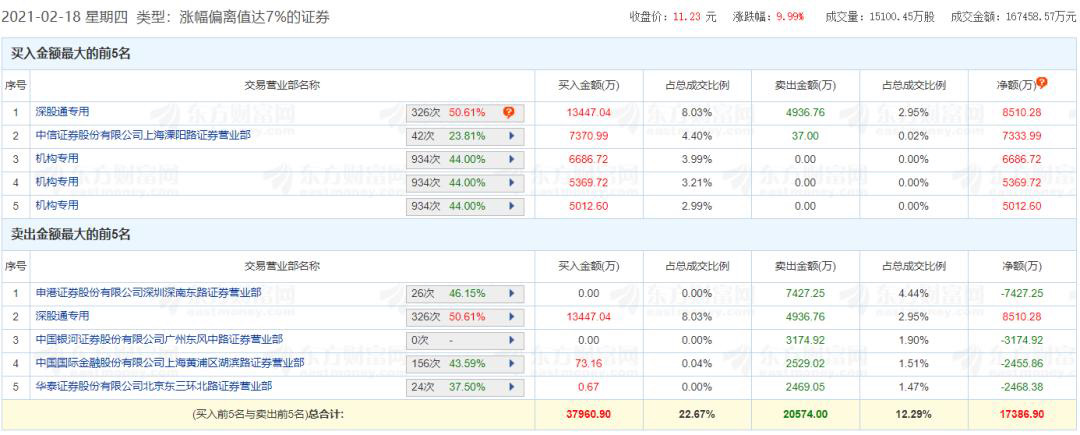Click buy amount 0.67

pos(588,387)
